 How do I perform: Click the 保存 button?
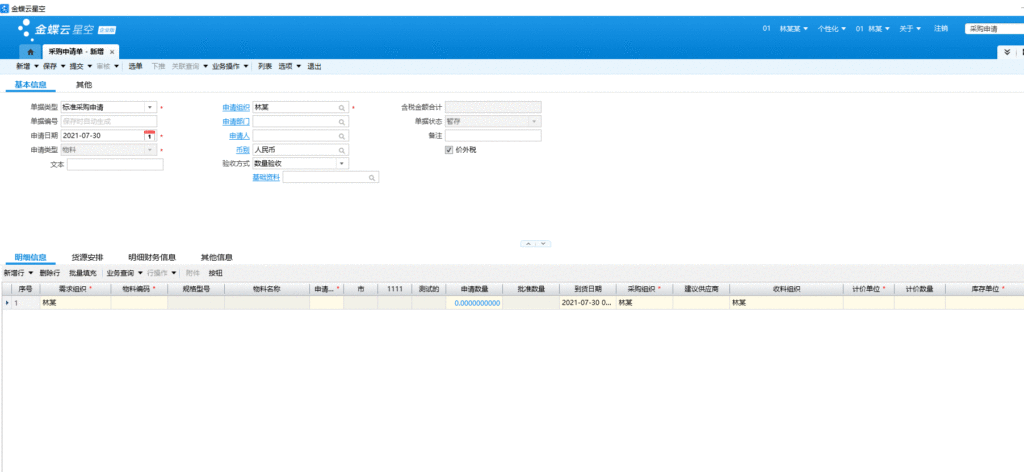[50, 67]
